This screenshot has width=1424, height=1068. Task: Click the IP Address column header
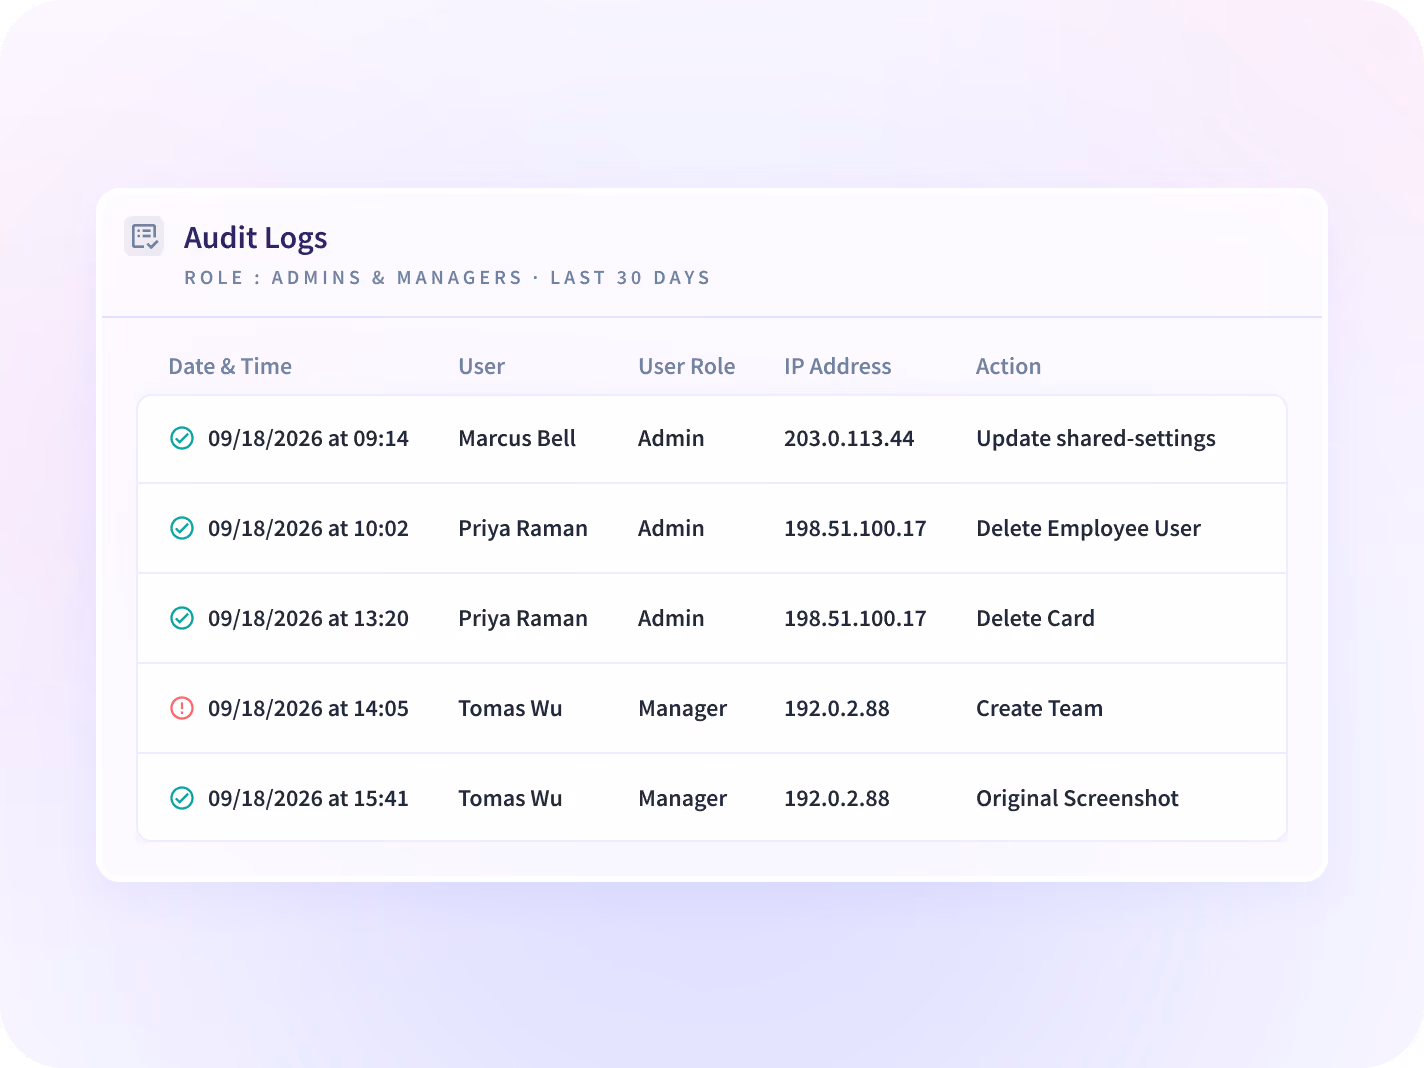(837, 366)
